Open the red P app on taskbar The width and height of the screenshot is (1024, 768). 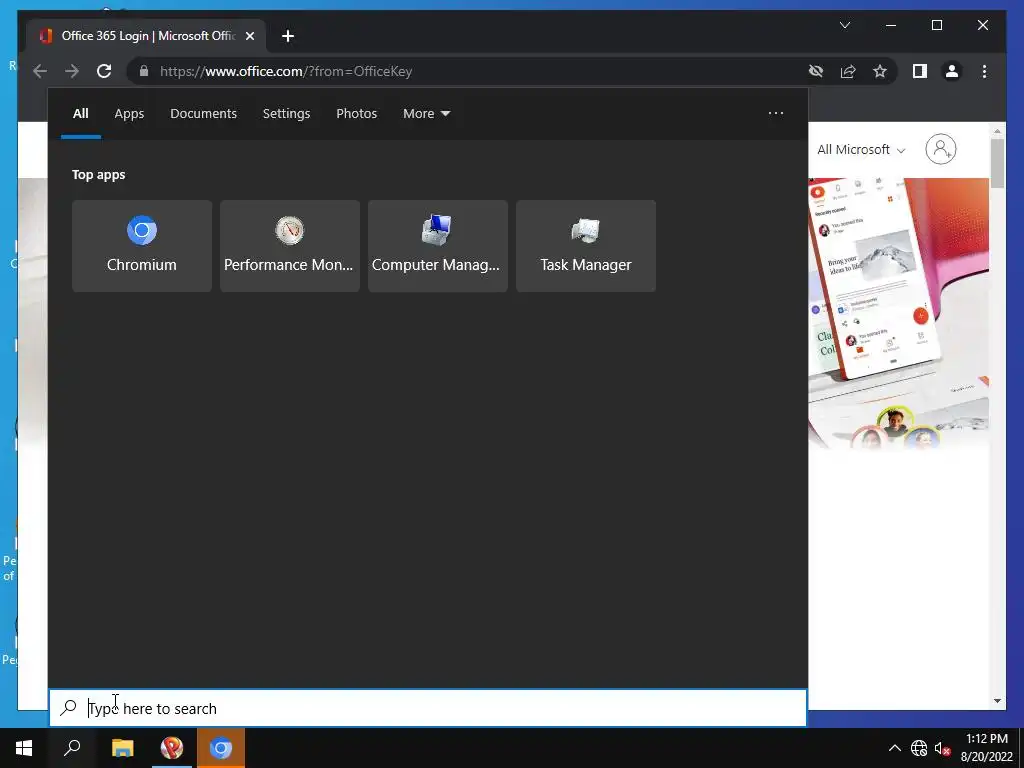172,748
